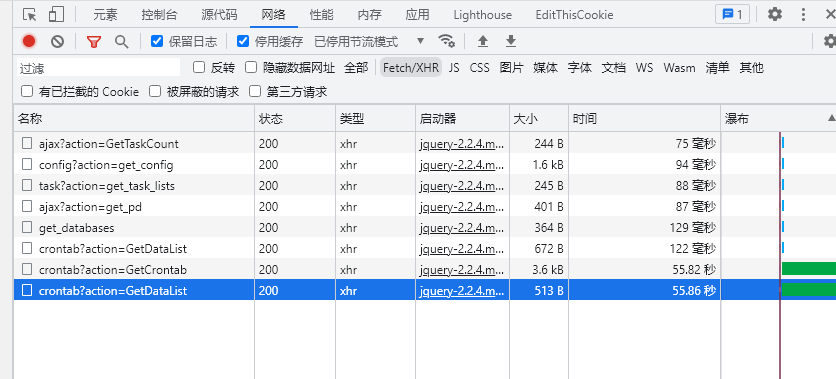Viewport: 836px width, 379px height.
Task: Filter requests by CSS
Action: [479, 68]
